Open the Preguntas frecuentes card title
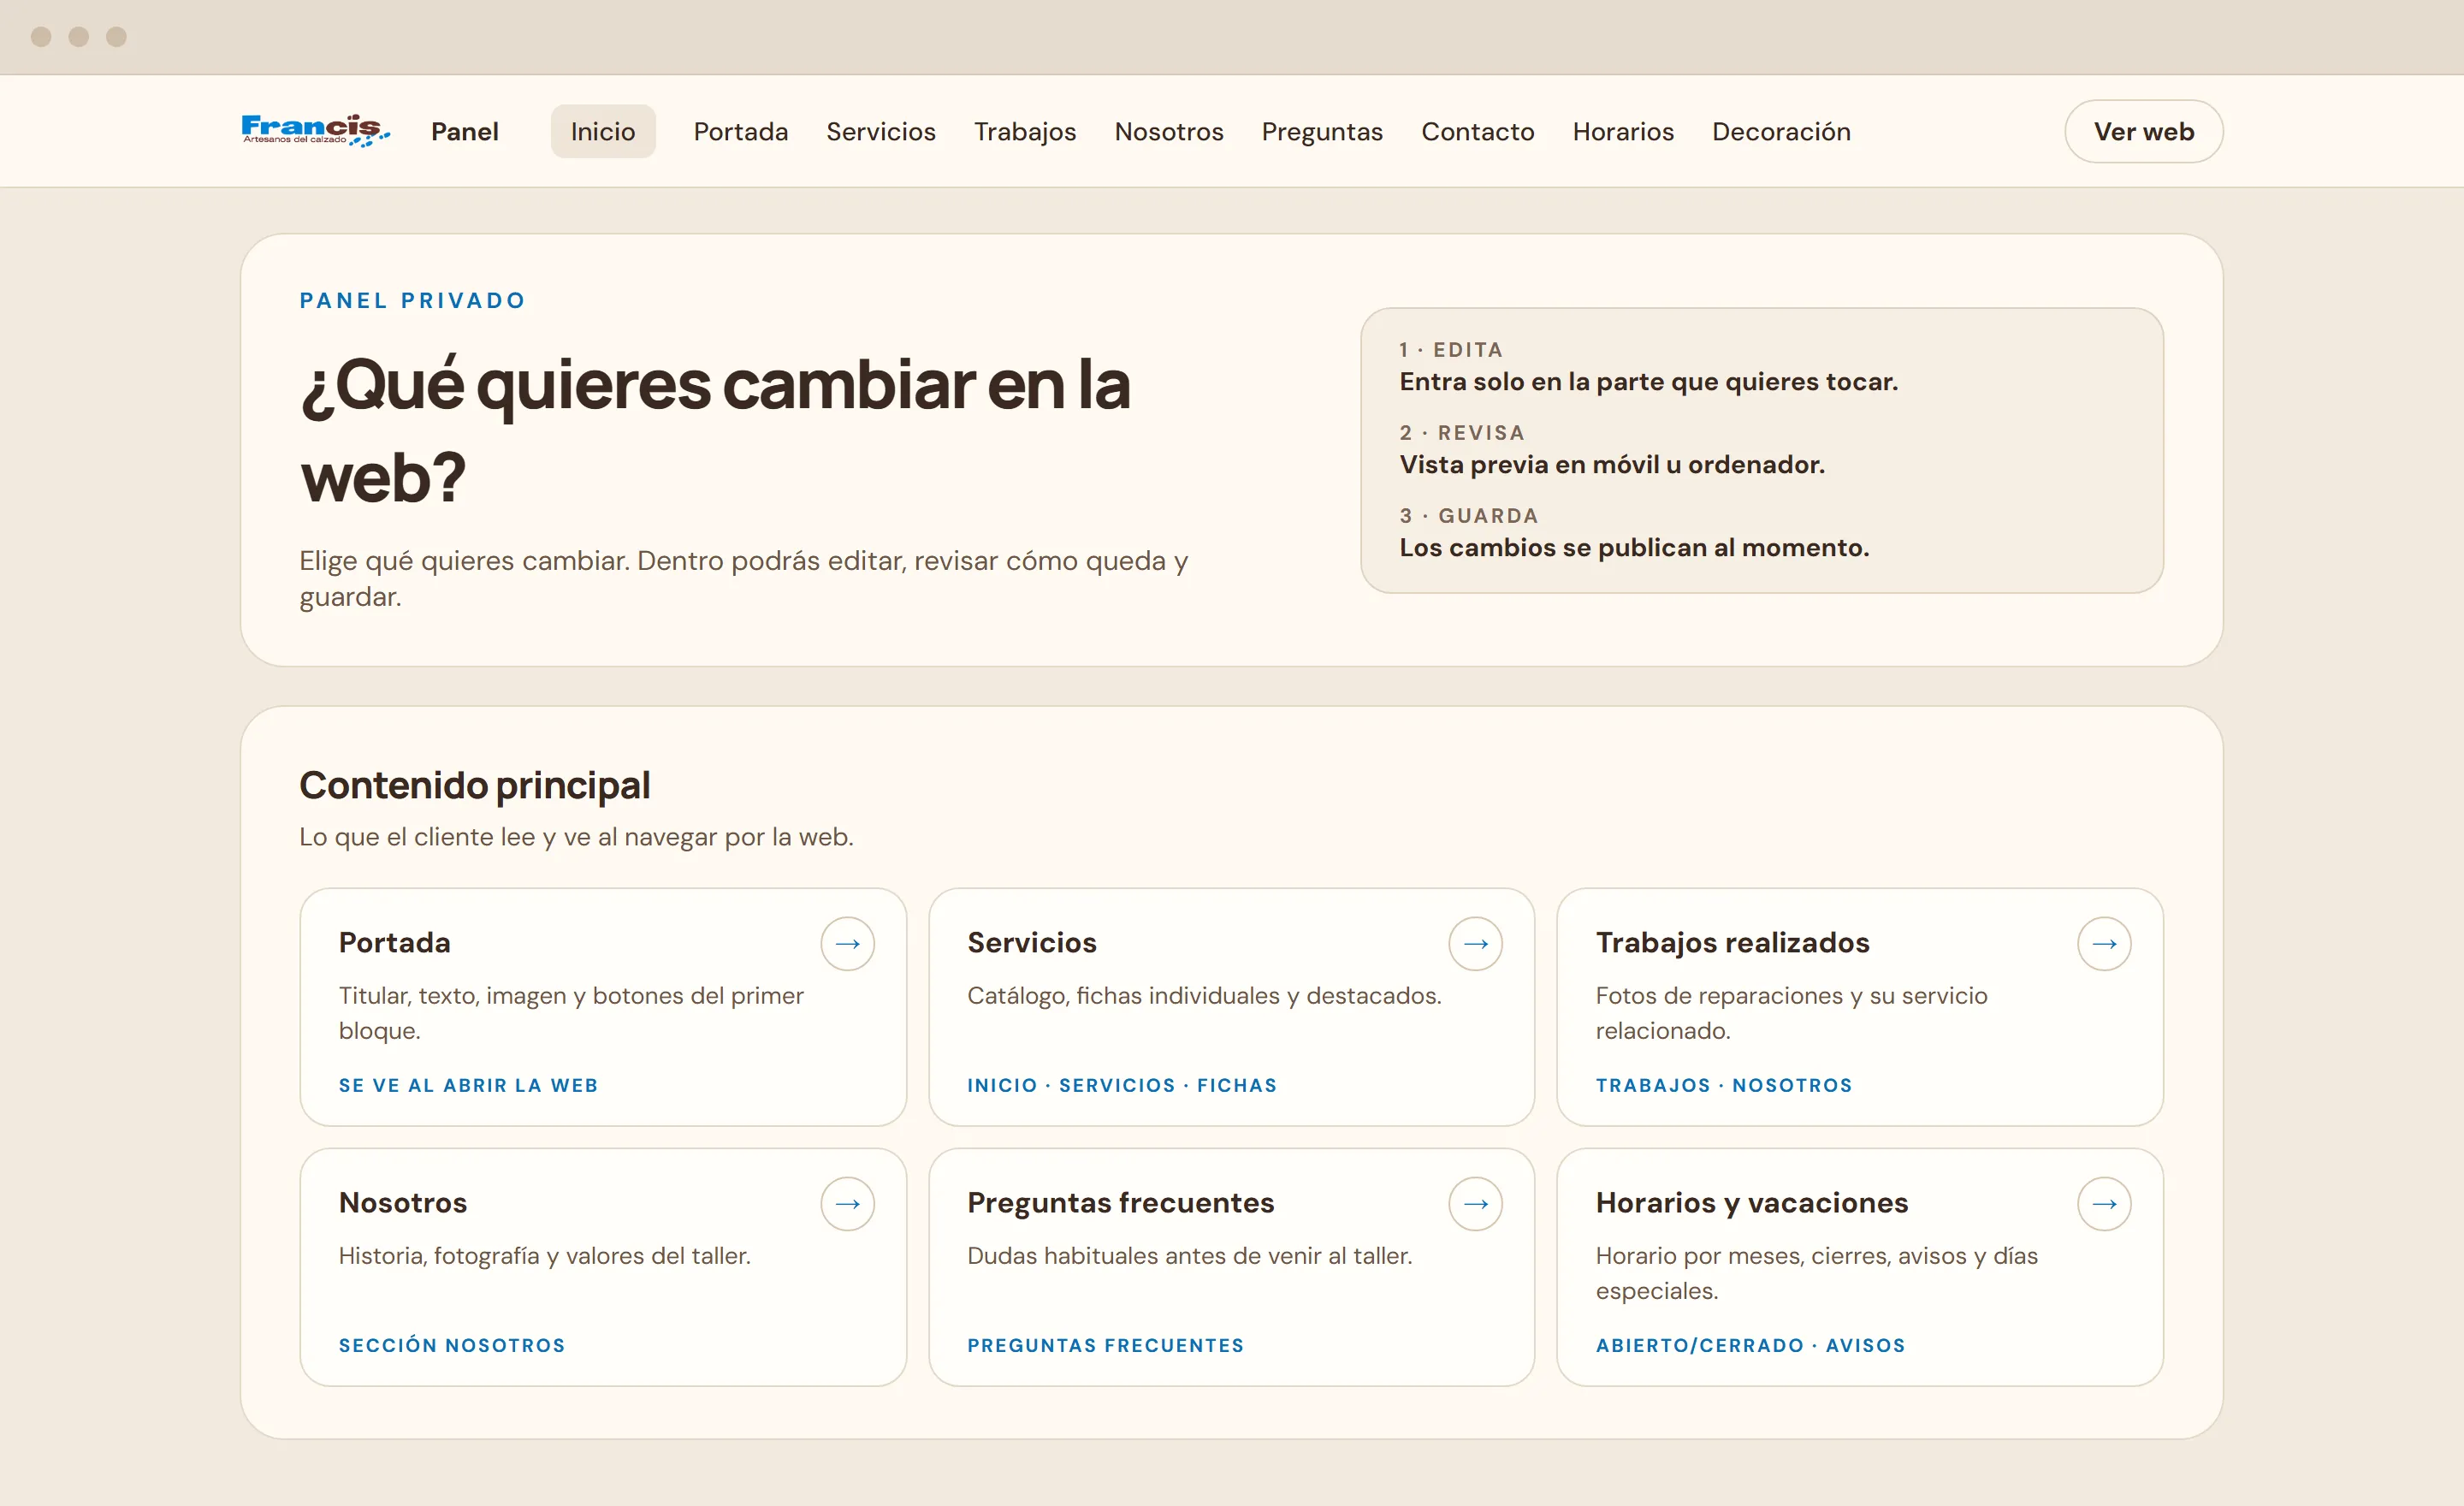2464x1506 pixels. pos(1120,1202)
